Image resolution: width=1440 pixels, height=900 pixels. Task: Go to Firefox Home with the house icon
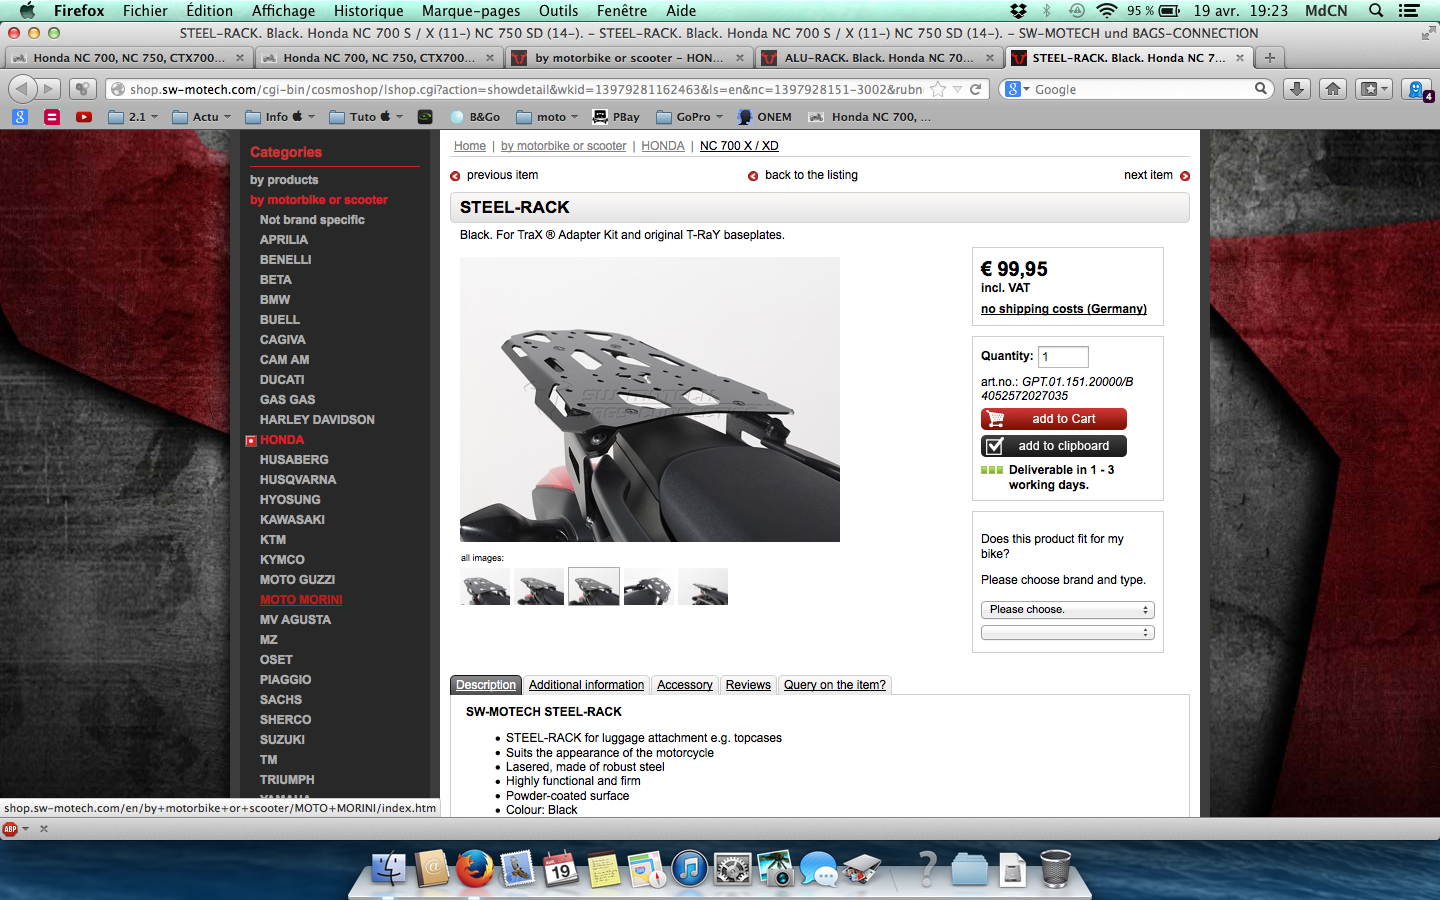1333,89
